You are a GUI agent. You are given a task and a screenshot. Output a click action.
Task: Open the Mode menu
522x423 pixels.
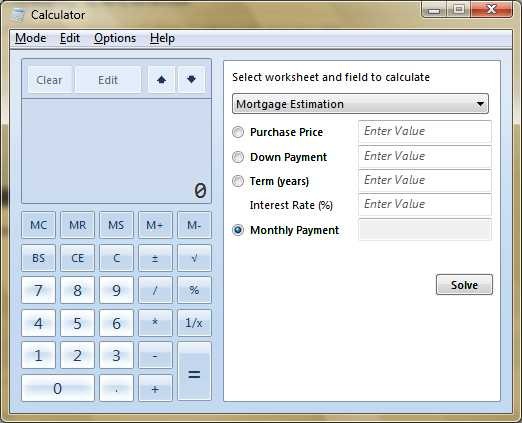tap(31, 38)
